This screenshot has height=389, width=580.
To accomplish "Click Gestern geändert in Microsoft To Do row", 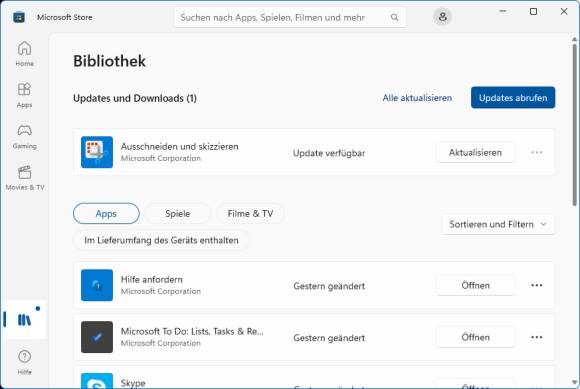I will [329, 338].
